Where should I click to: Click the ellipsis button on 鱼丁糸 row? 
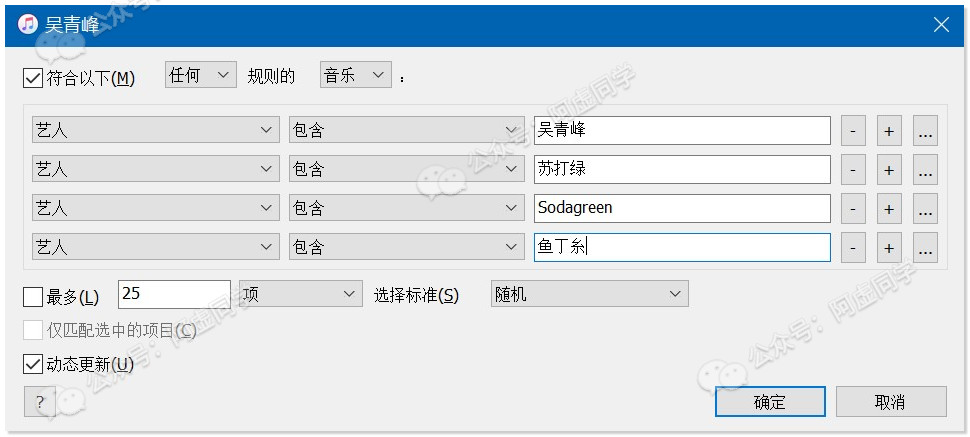(x=925, y=248)
